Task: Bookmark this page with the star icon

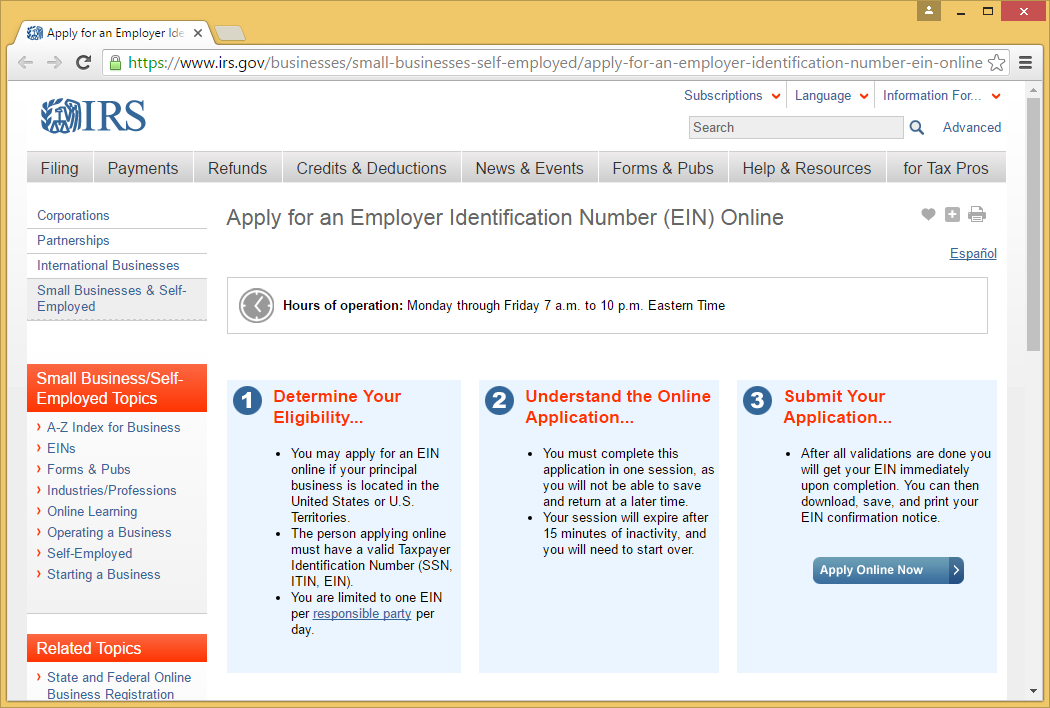Action: [x=996, y=63]
